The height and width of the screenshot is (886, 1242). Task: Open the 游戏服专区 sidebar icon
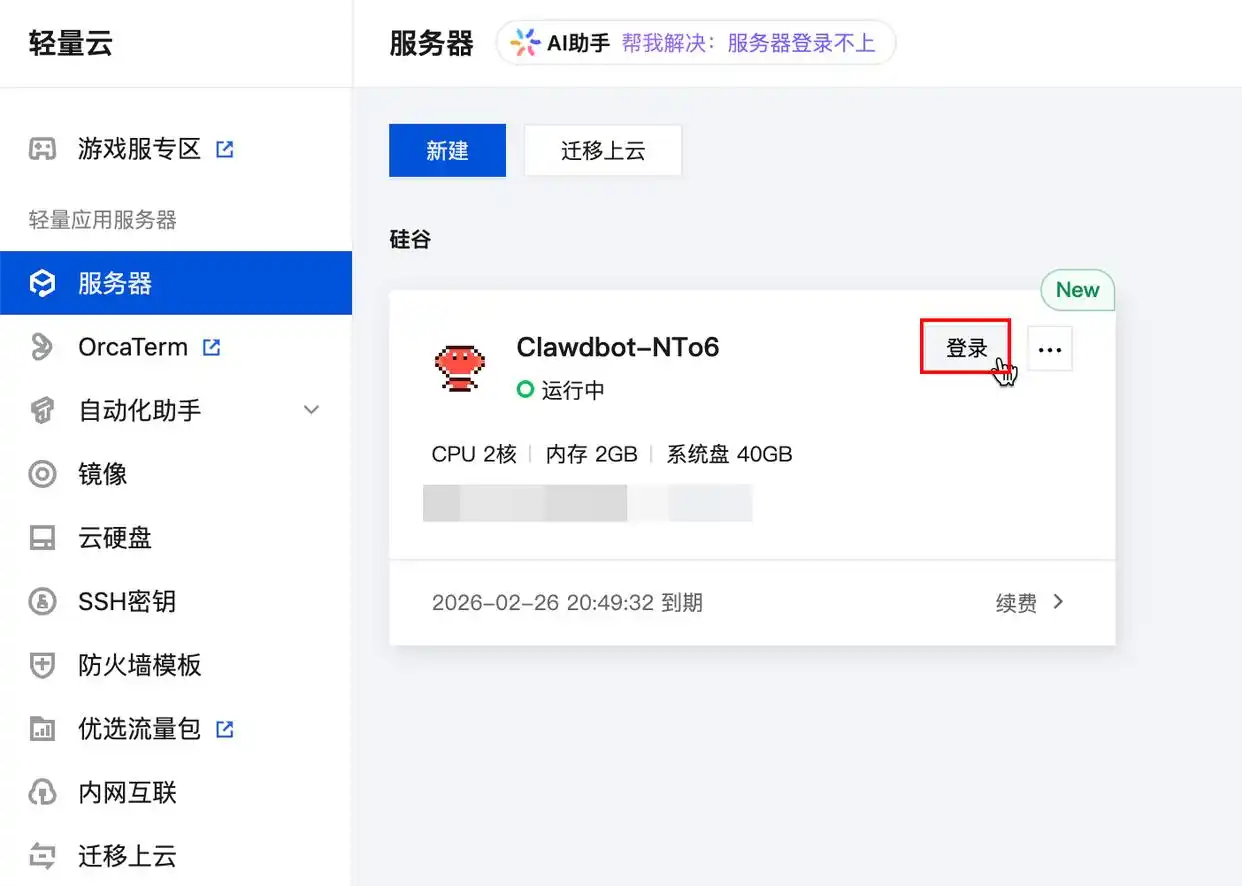(42, 148)
